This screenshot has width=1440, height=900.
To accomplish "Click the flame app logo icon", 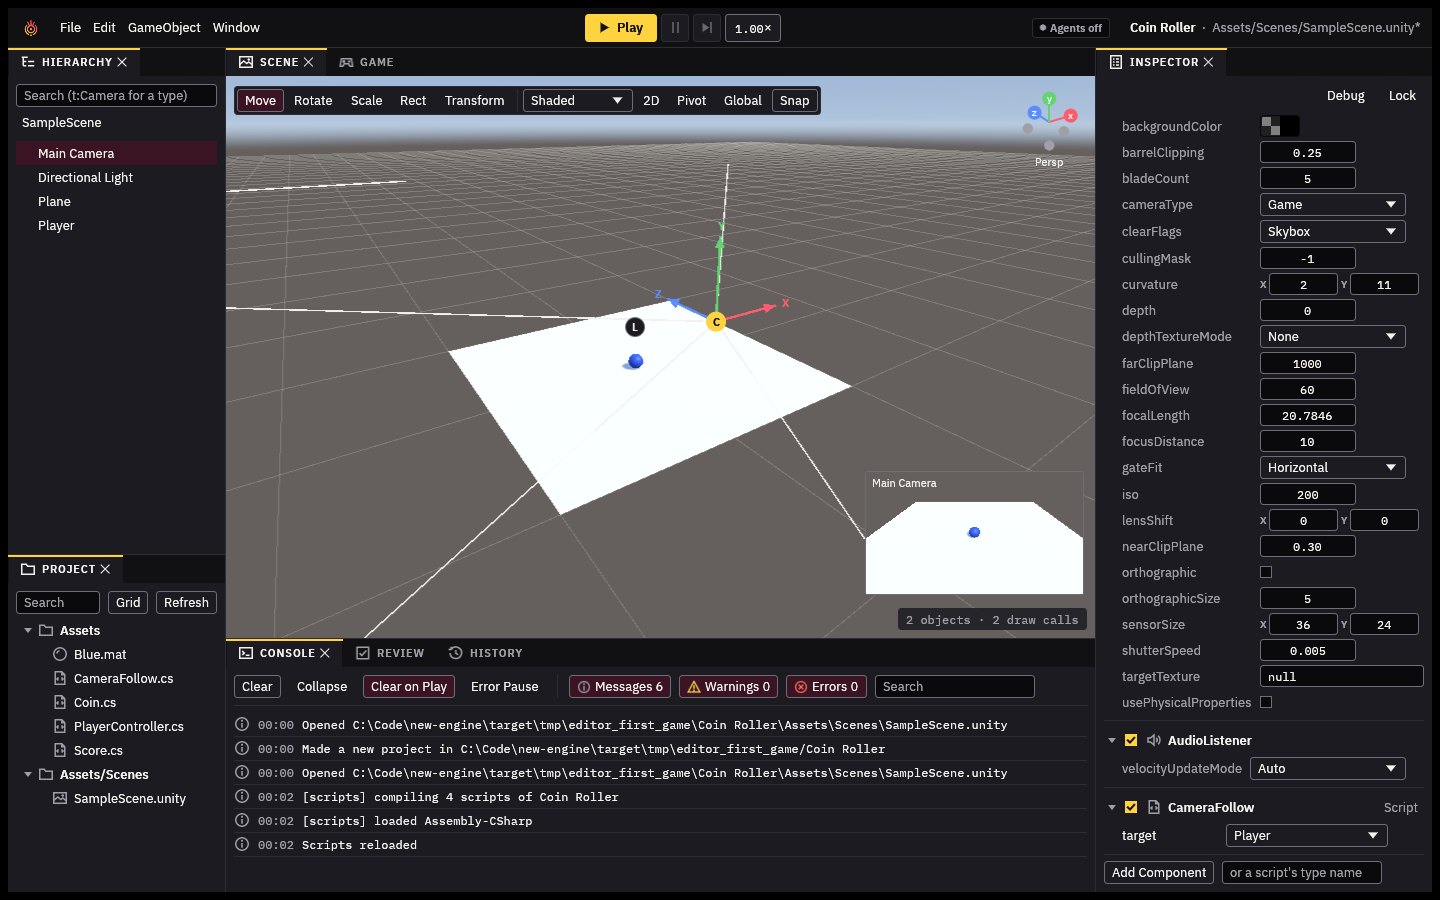I will [31, 28].
